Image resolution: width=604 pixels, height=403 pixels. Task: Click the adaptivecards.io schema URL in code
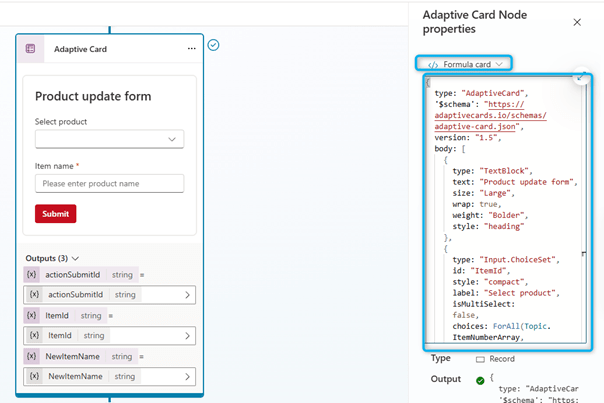(x=490, y=115)
